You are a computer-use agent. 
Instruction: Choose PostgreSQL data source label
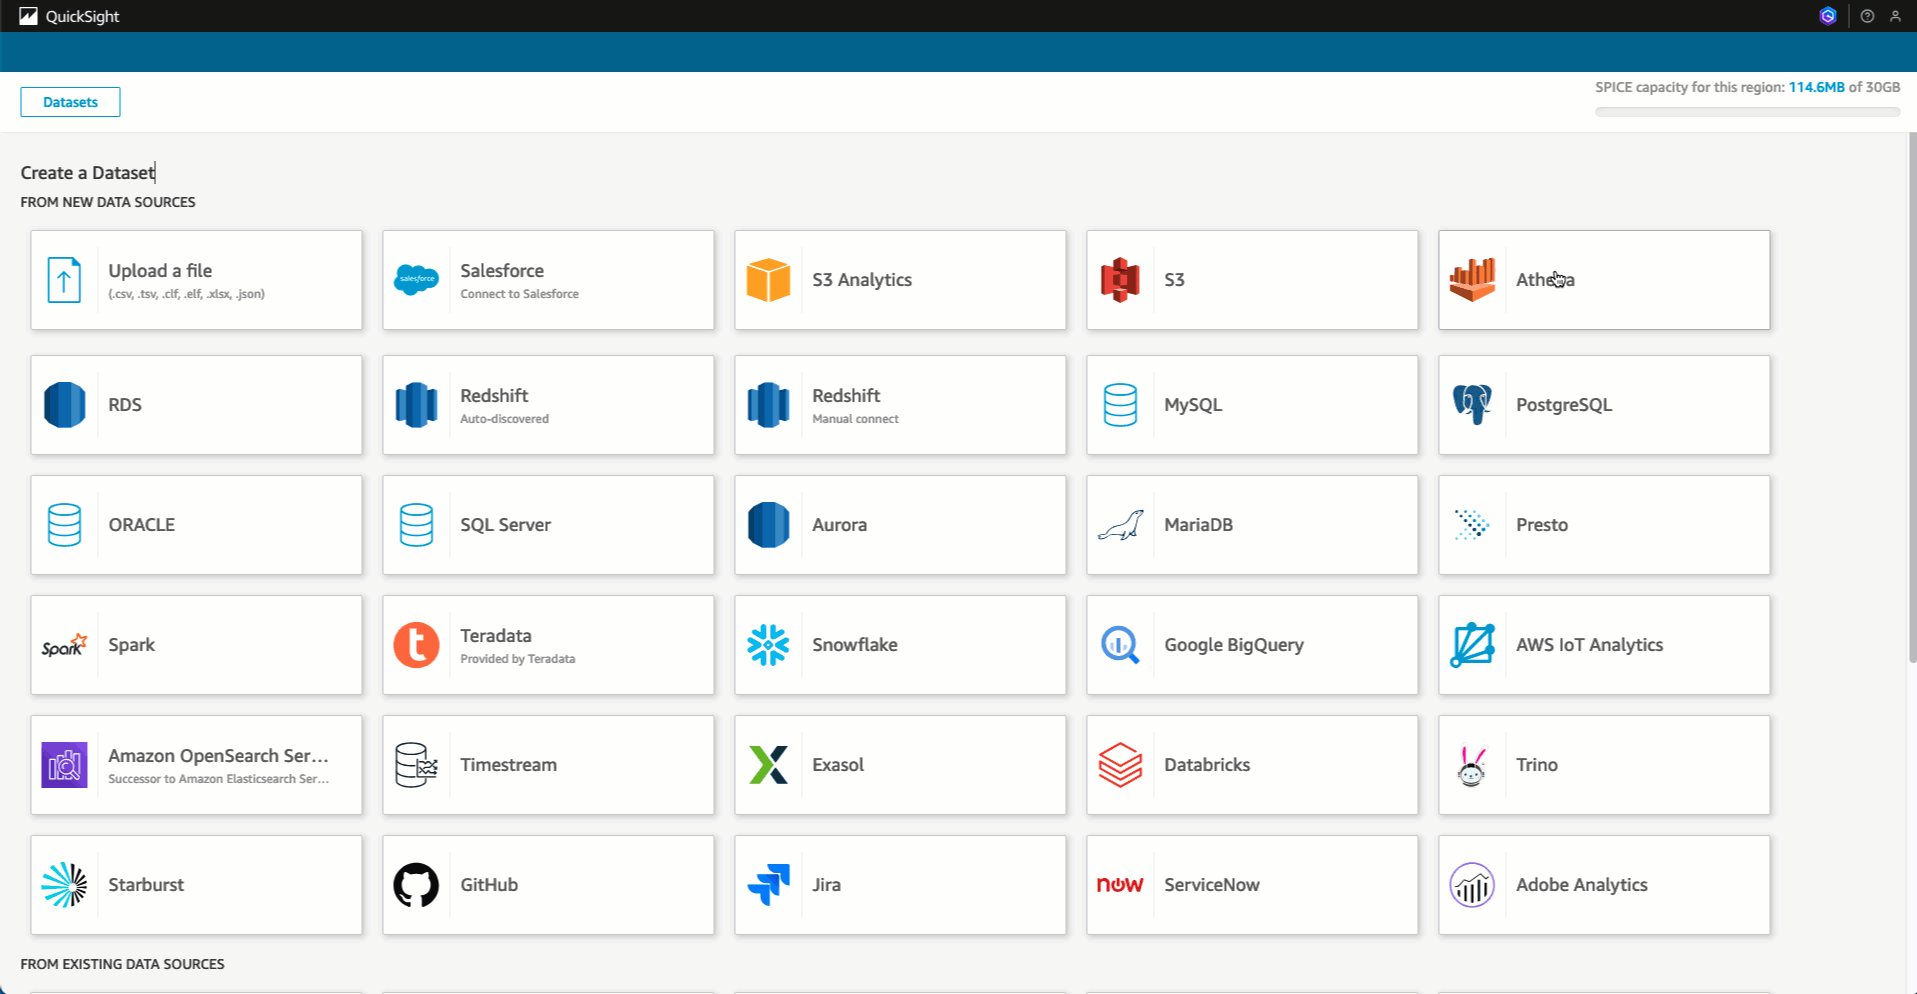[1564, 405]
